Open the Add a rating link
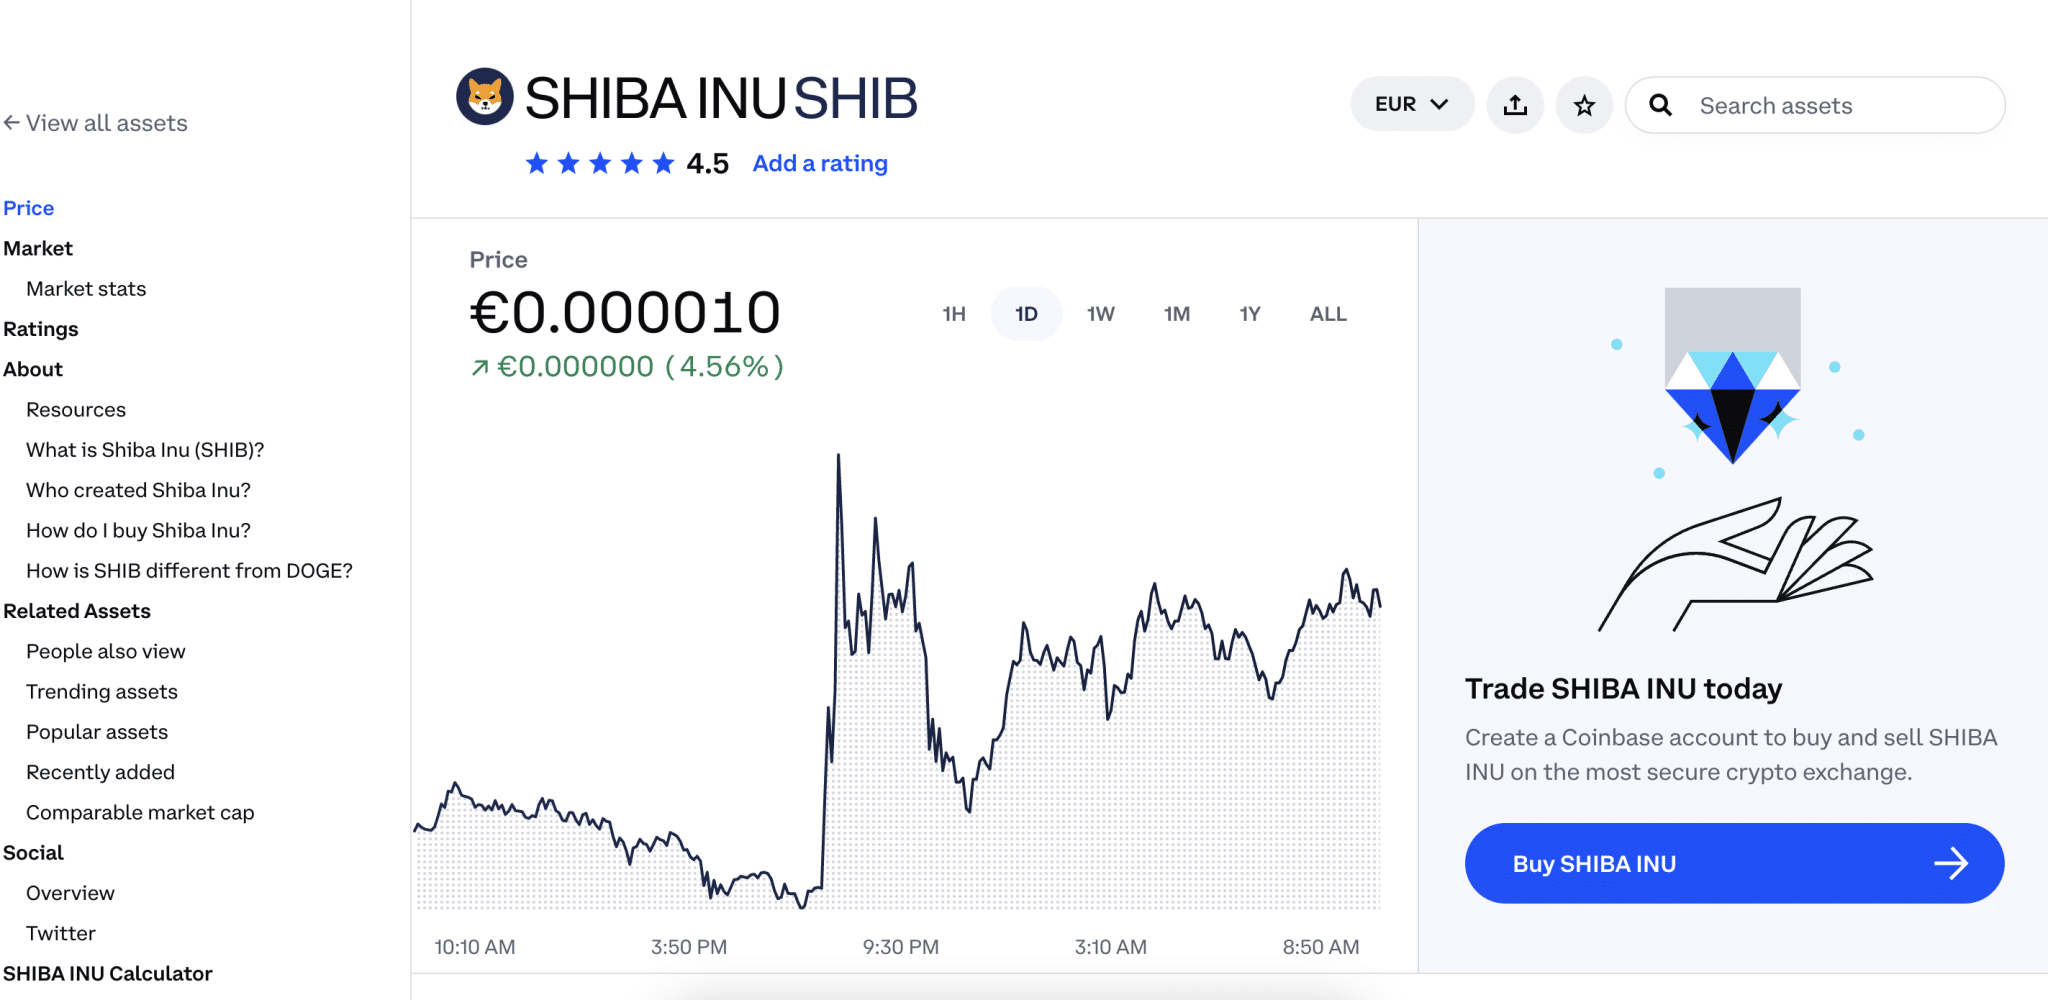The width and height of the screenshot is (2048, 1000). (x=819, y=163)
